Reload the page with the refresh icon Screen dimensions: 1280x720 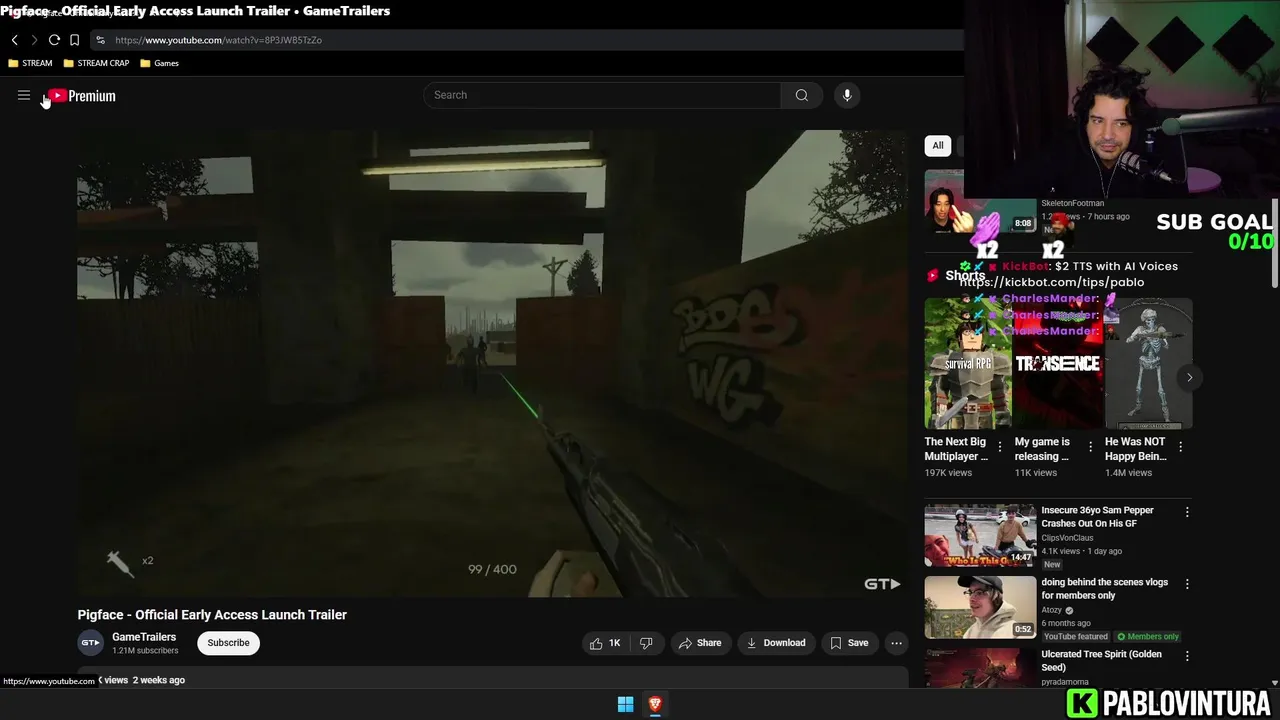pyautogui.click(x=54, y=40)
